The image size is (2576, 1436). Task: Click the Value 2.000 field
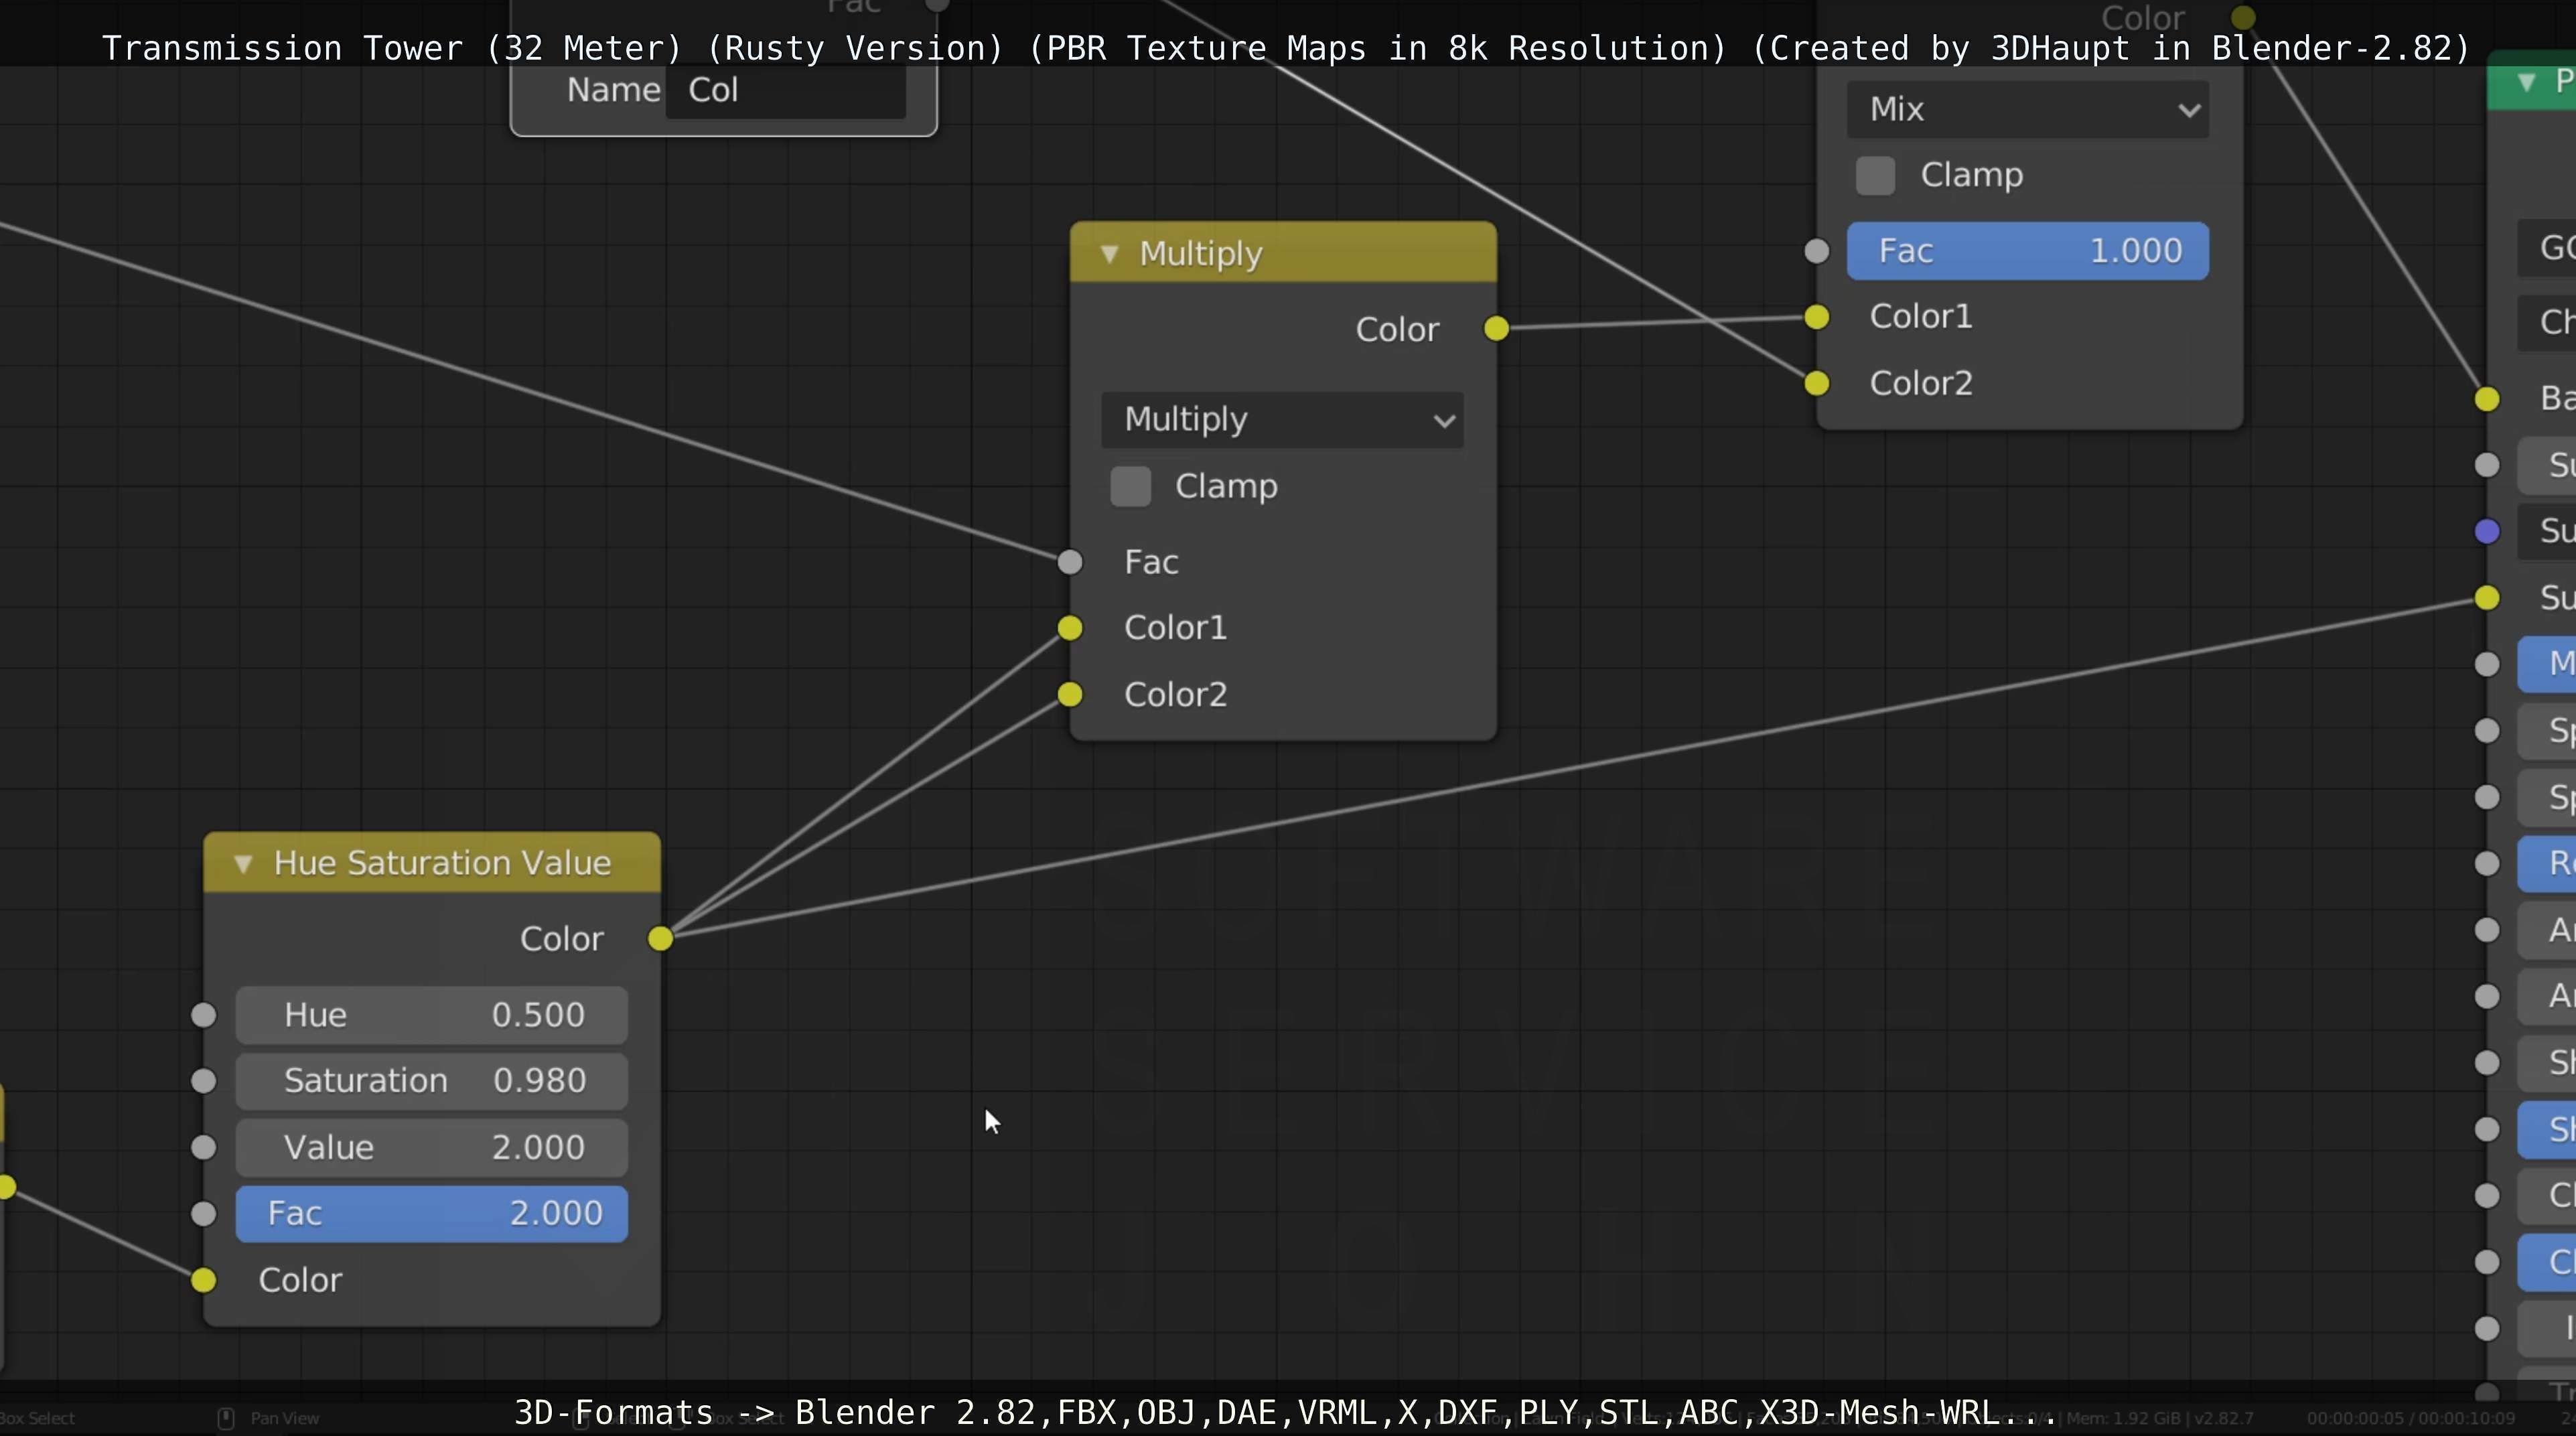[x=431, y=1147]
